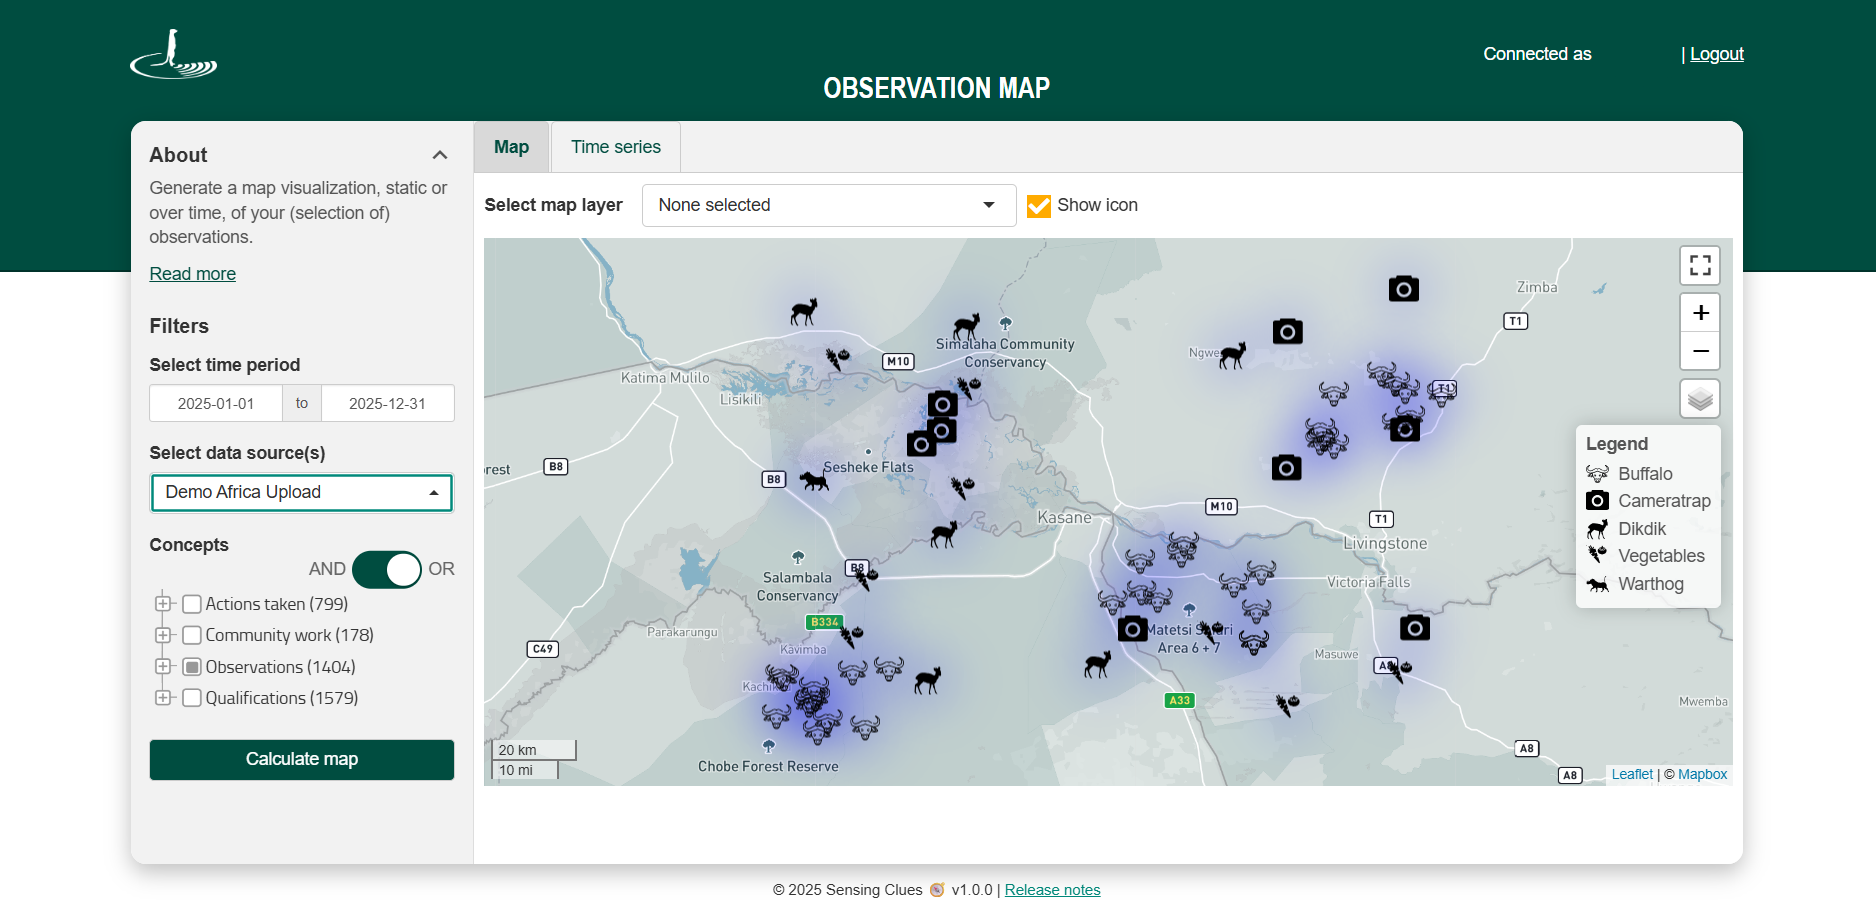Click Warthog icon in the legend
Viewport: 1876px width, 906px height.
1597,584
